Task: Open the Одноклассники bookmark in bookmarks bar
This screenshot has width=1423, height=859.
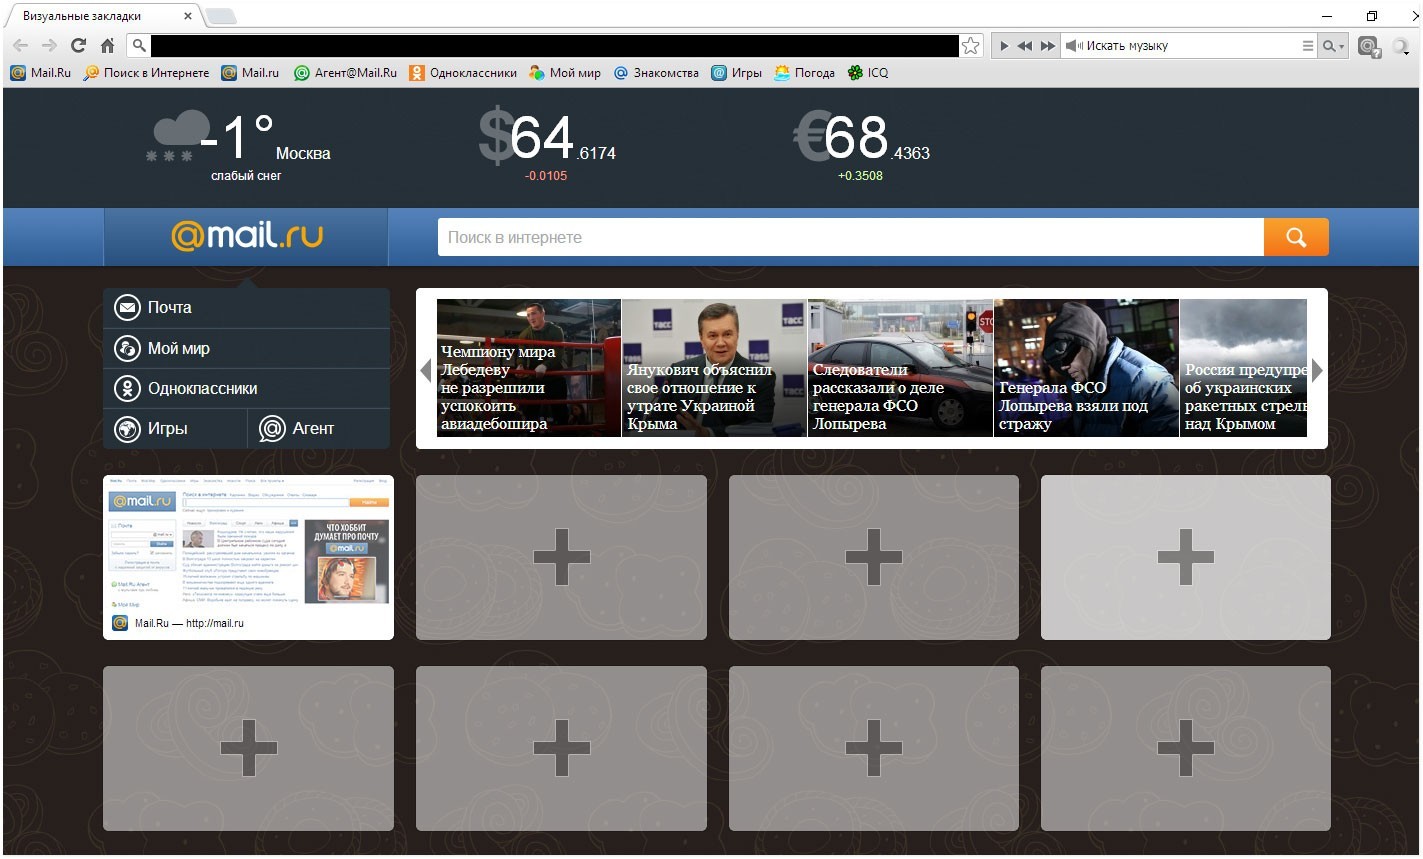Action: (463, 73)
